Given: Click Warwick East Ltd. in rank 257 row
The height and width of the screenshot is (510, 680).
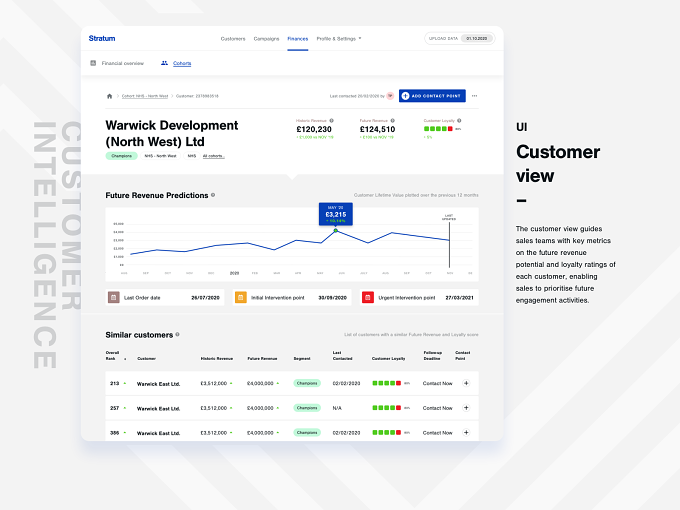Looking at the screenshot, I should 158,409.
